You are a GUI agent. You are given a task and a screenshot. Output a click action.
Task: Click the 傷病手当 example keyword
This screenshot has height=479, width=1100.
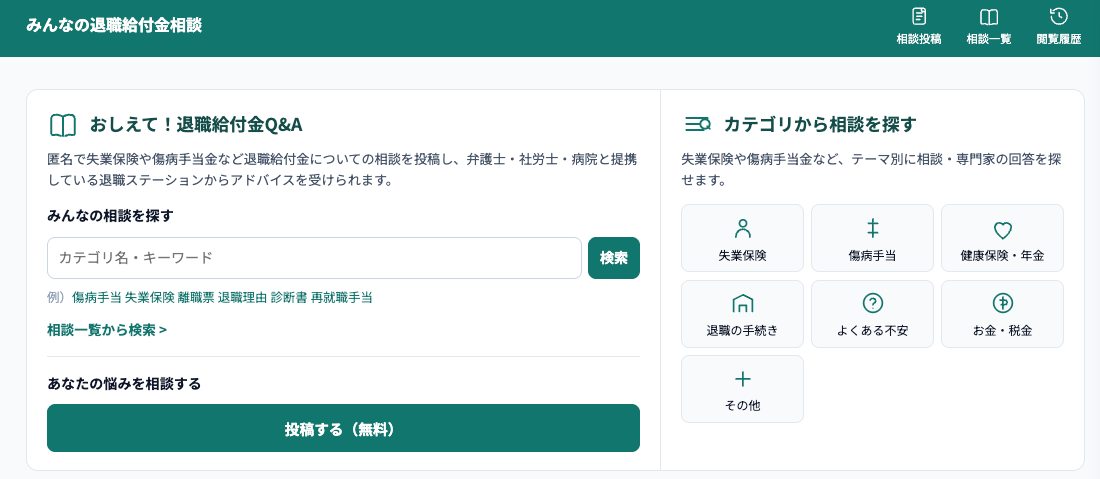[x=97, y=297]
